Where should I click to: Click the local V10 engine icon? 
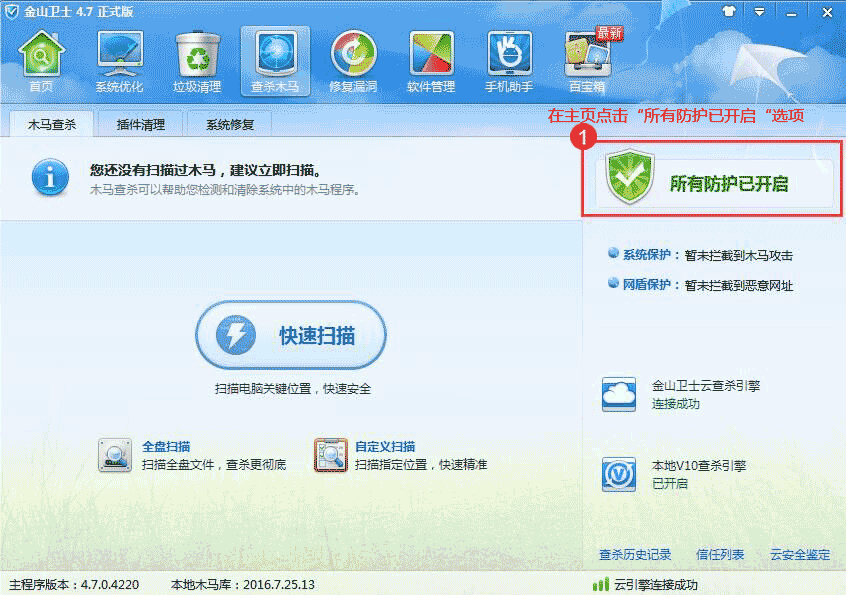(x=619, y=475)
